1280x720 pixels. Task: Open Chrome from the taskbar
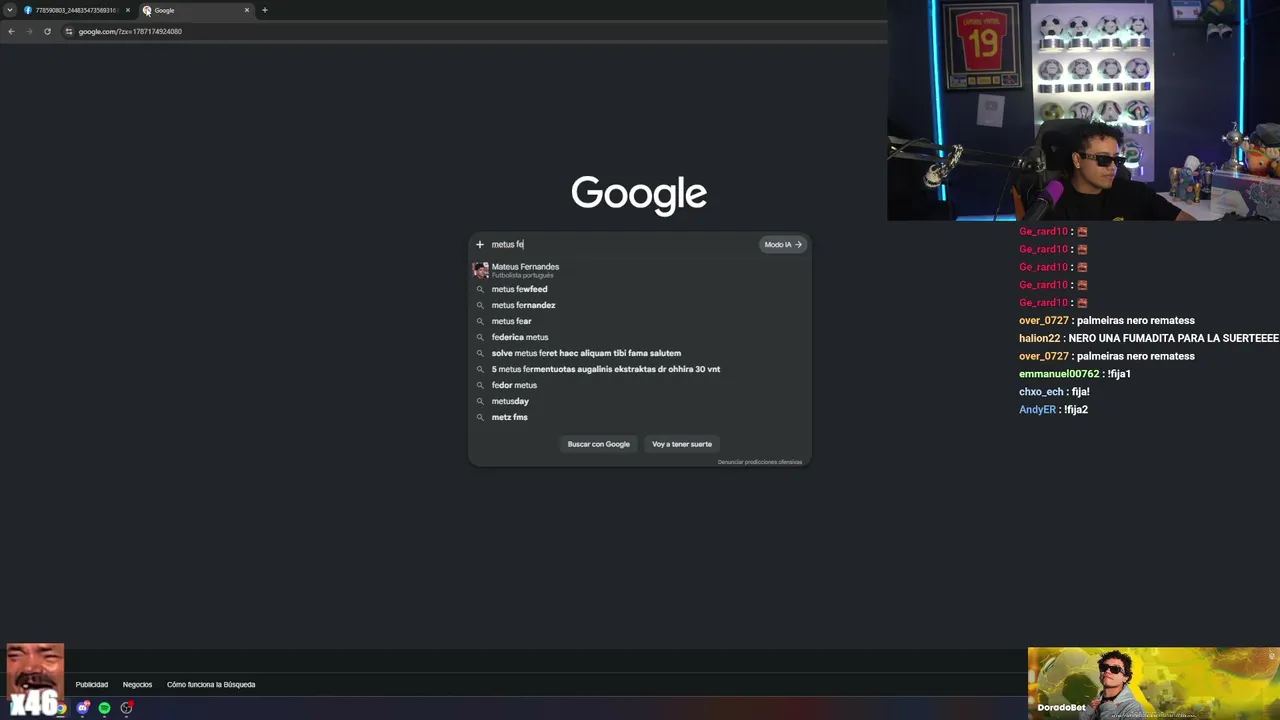pyautogui.click(x=62, y=708)
